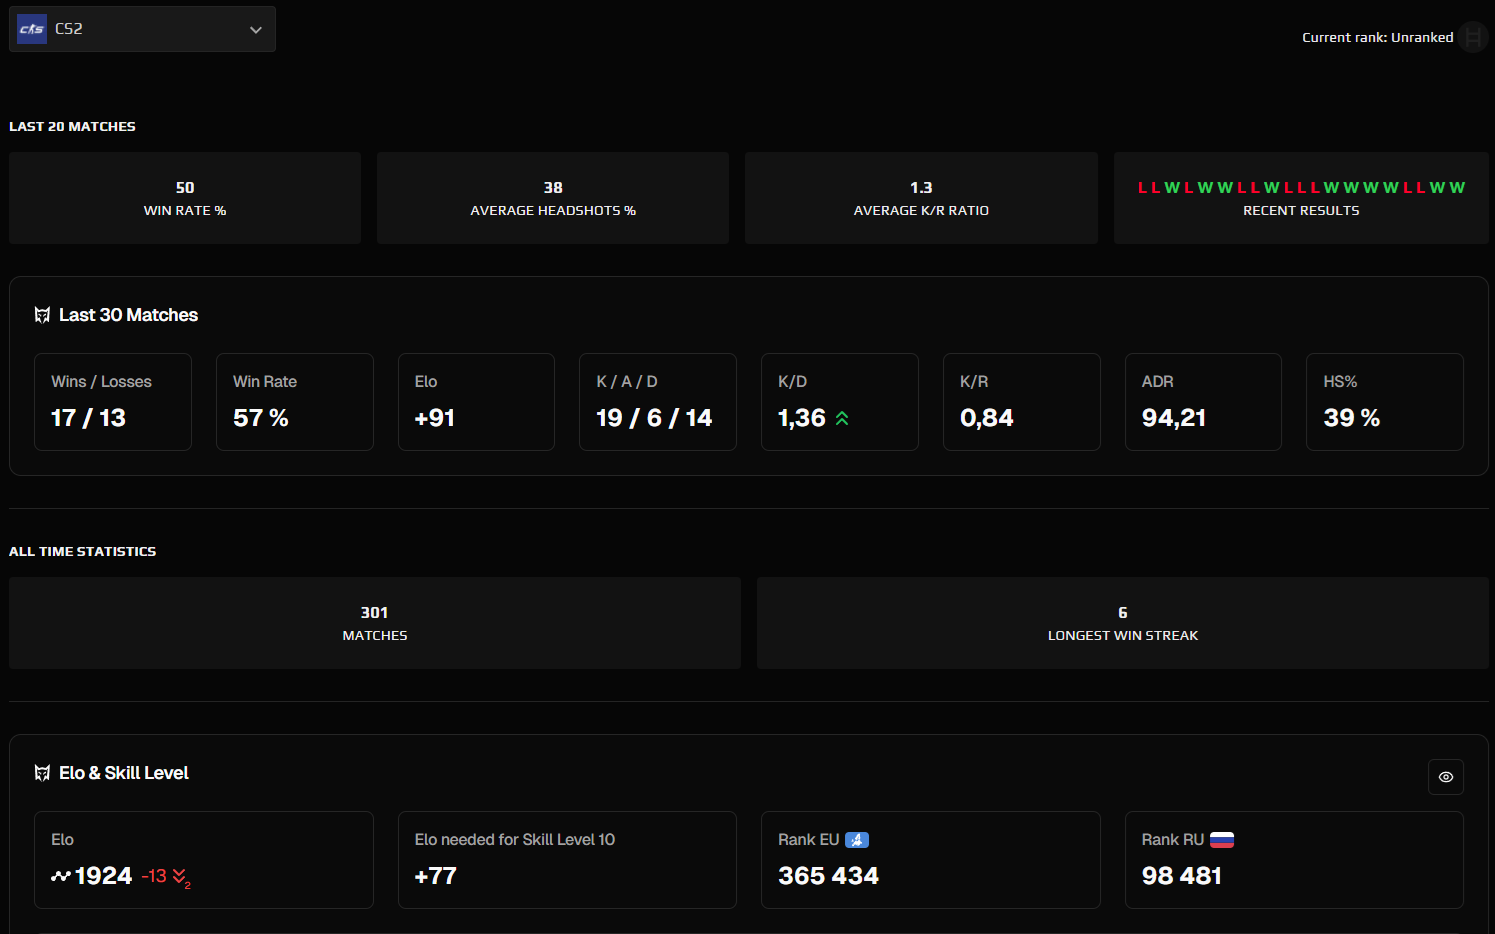Click the red down chevrons beside -13
Screen dimensions: 1495x934
pyautogui.click(x=182, y=877)
